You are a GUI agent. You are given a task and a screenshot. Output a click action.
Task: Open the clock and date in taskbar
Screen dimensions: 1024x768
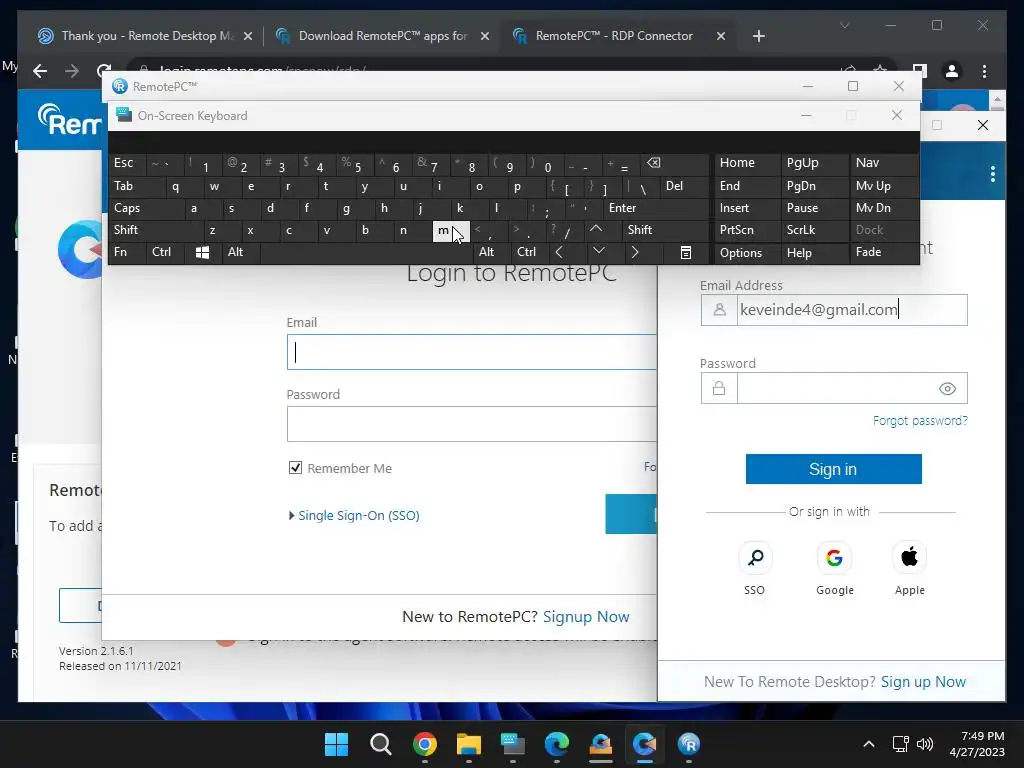tap(976, 744)
